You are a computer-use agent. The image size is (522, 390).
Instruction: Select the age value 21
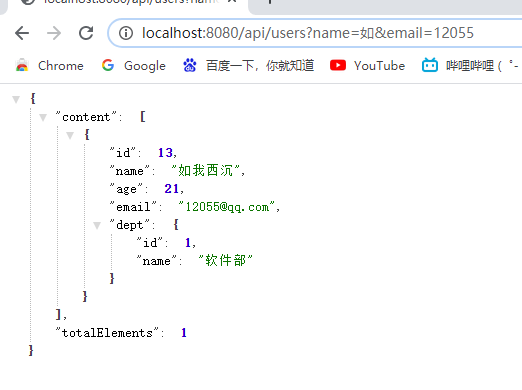pos(172,189)
